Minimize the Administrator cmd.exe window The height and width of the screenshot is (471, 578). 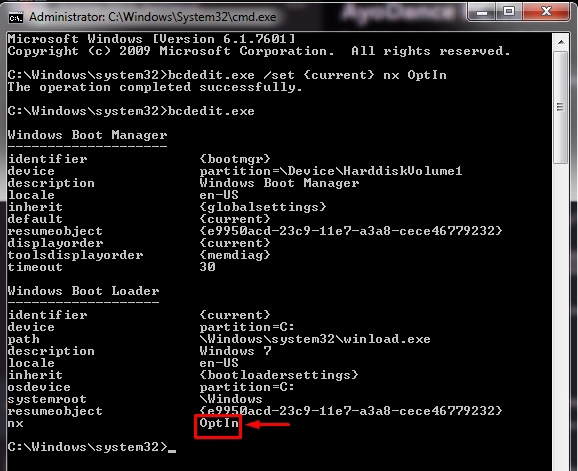click(482, 13)
